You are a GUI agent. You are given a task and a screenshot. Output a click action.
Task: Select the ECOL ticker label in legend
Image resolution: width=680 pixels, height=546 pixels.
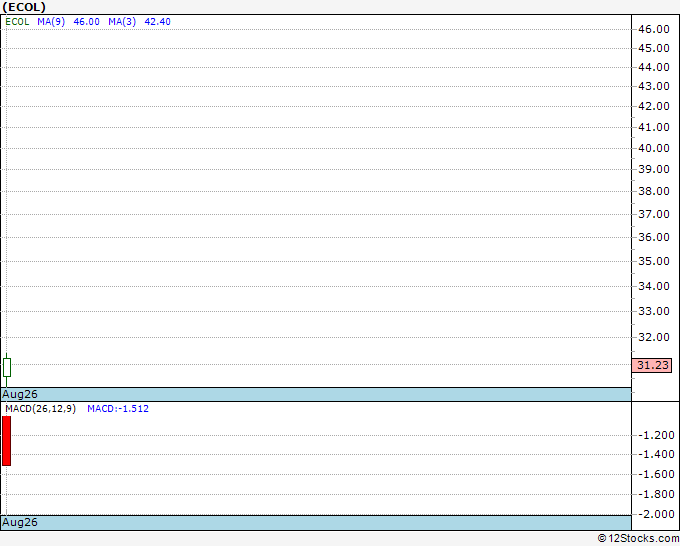[x=17, y=22]
